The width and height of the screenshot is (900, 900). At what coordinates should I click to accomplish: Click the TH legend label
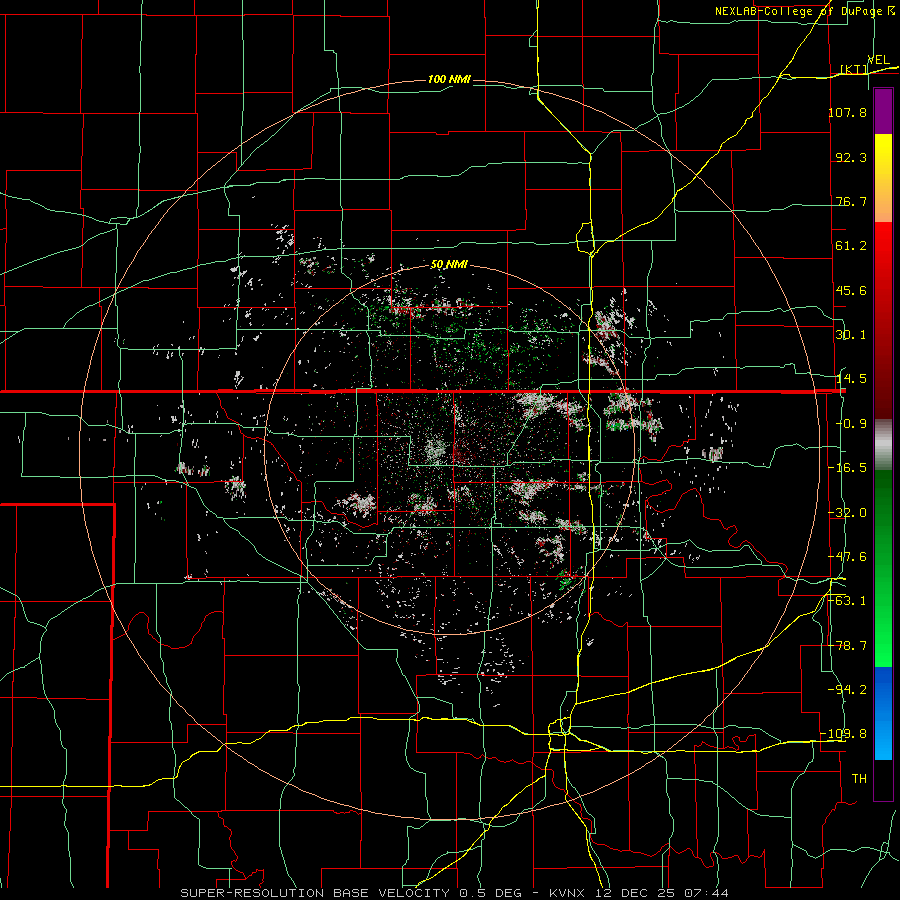point(859,779)
